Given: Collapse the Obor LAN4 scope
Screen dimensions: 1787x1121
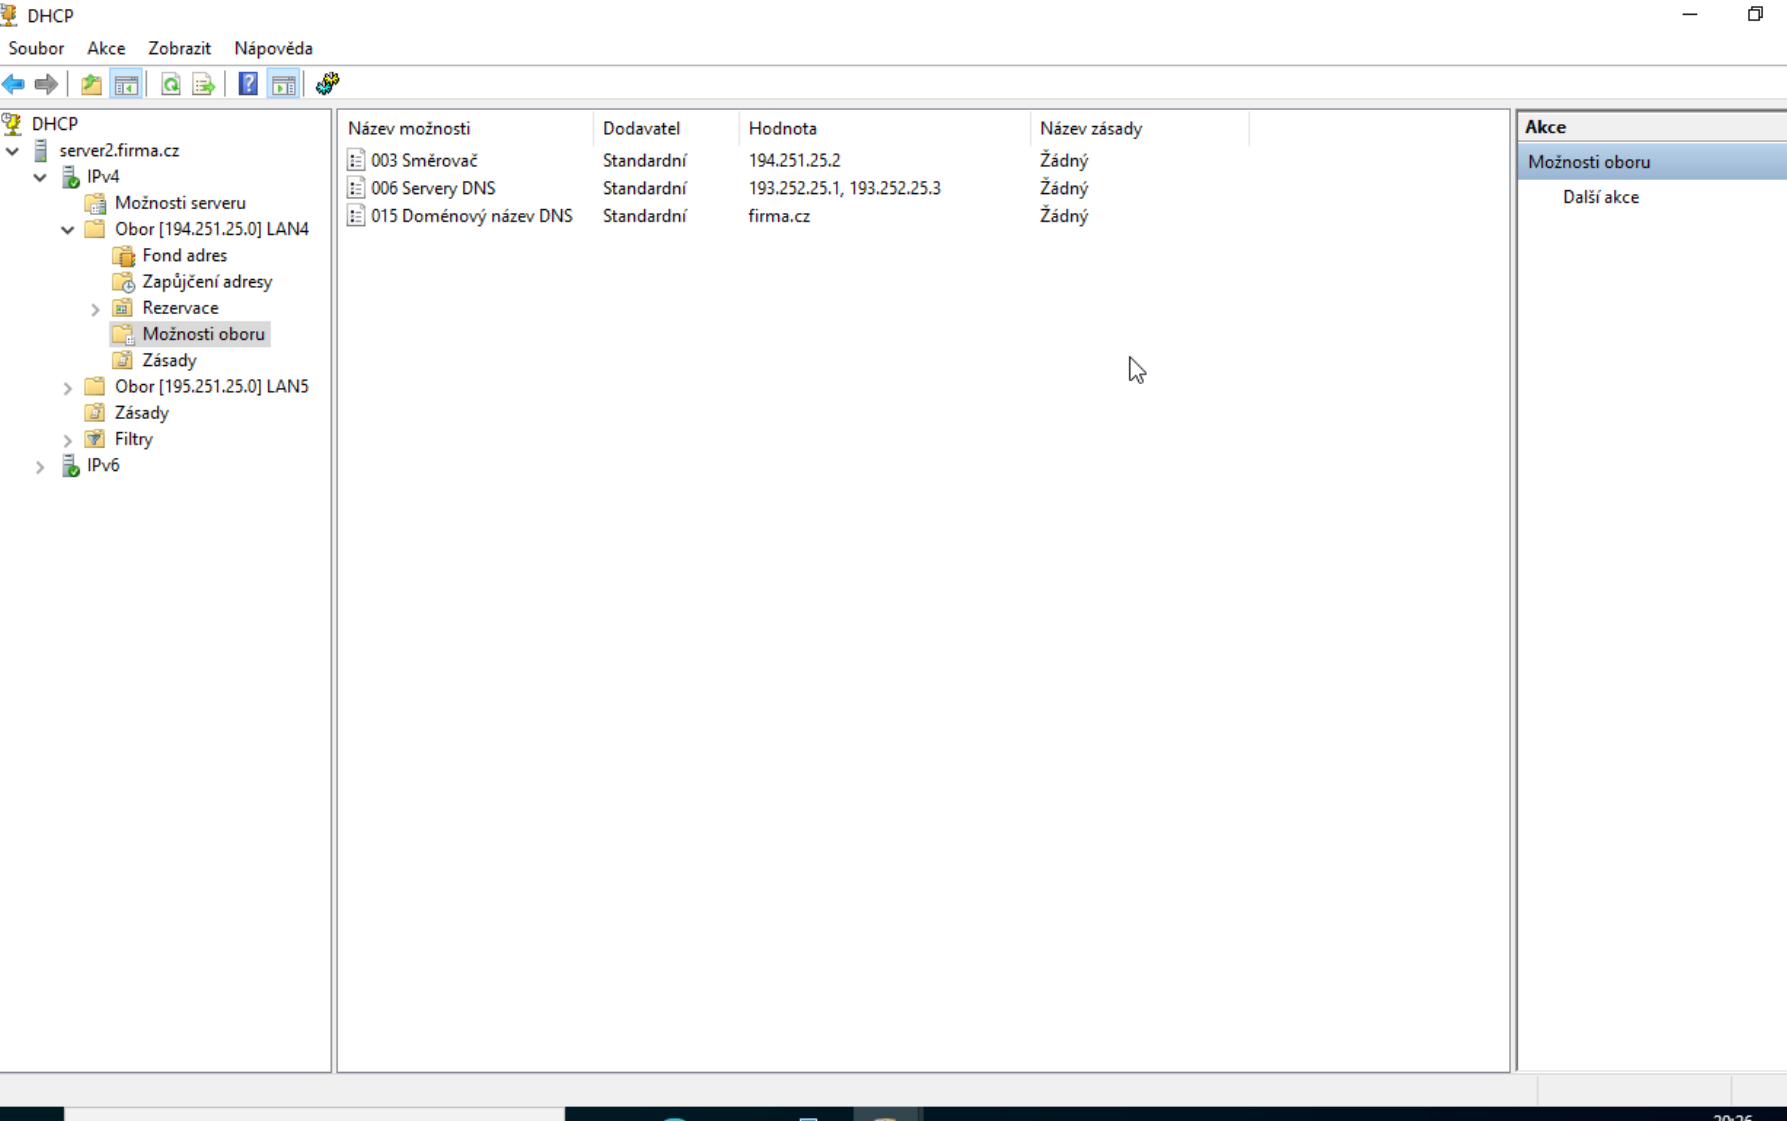Looking at the screenshot, I should click(x=68, y=230).
